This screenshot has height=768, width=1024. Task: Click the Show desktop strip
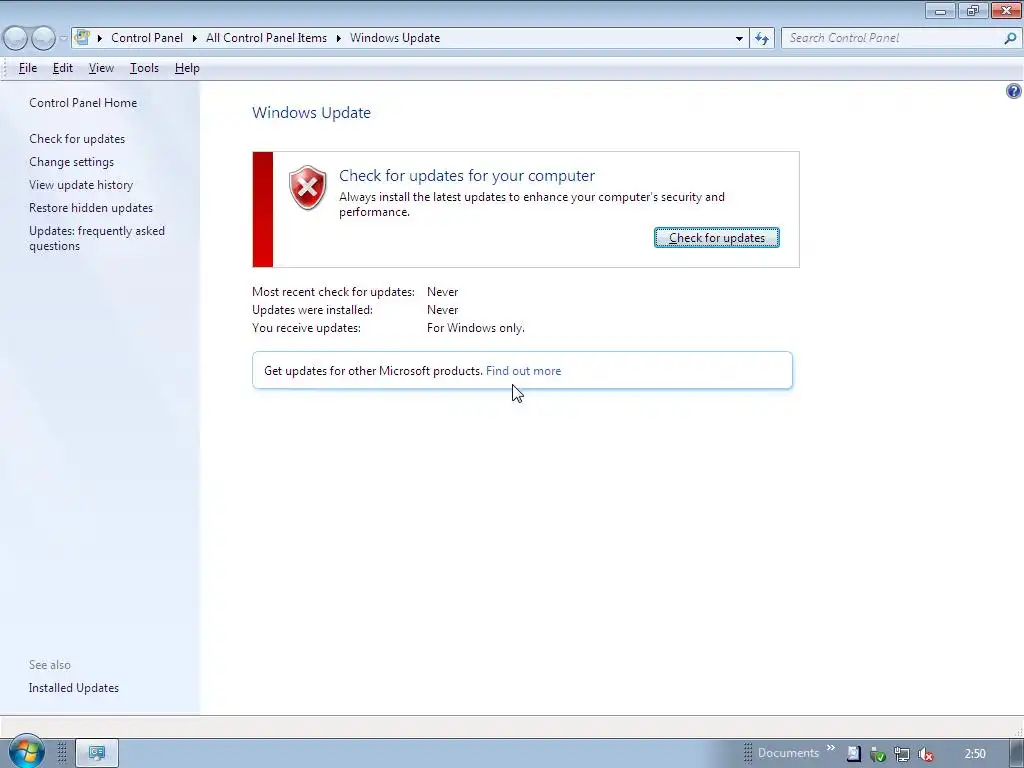click(x=1018, y=753)
